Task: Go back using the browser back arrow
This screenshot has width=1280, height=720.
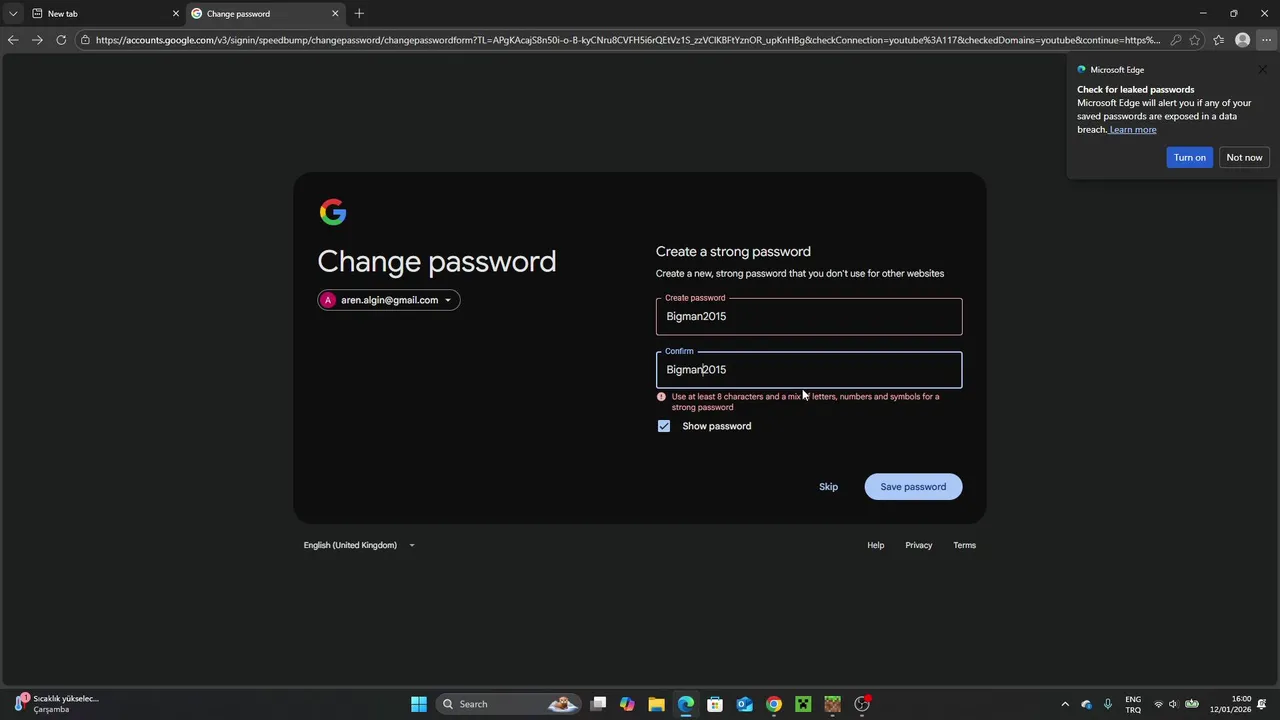Action: pos(12,40)
